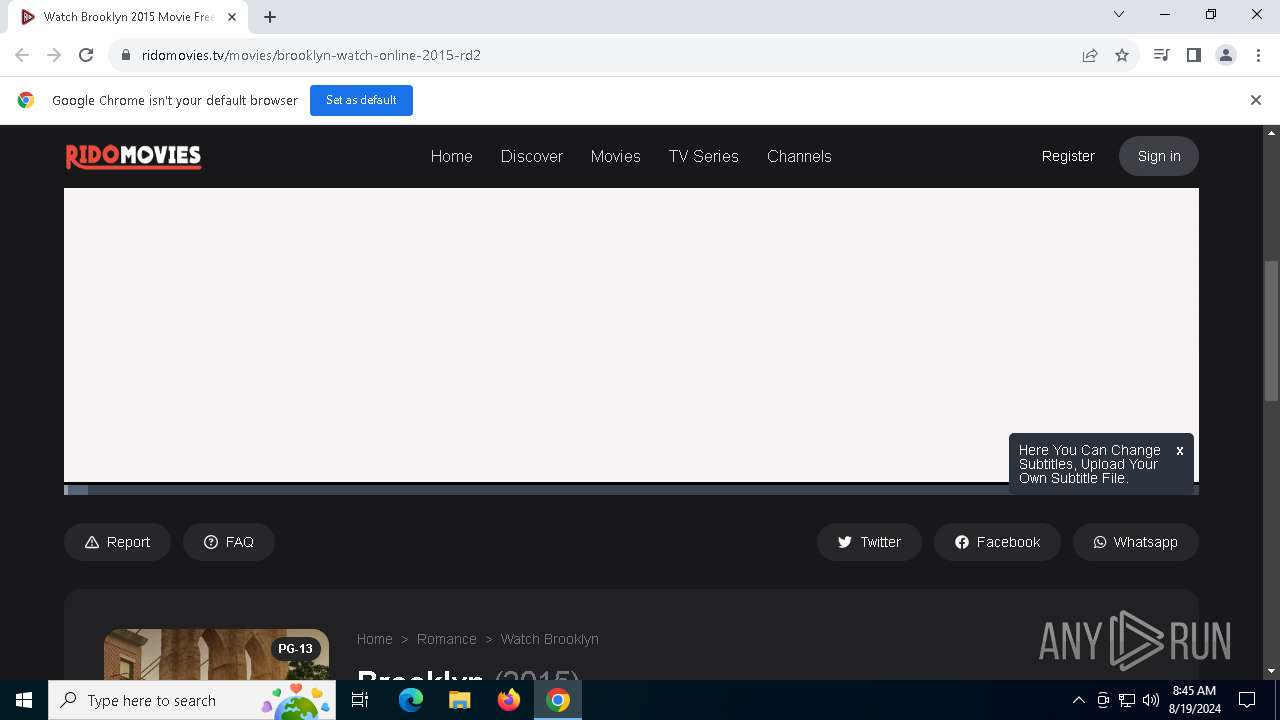
Task: Open the TV Series menu item
Action: tap(704, 156)
